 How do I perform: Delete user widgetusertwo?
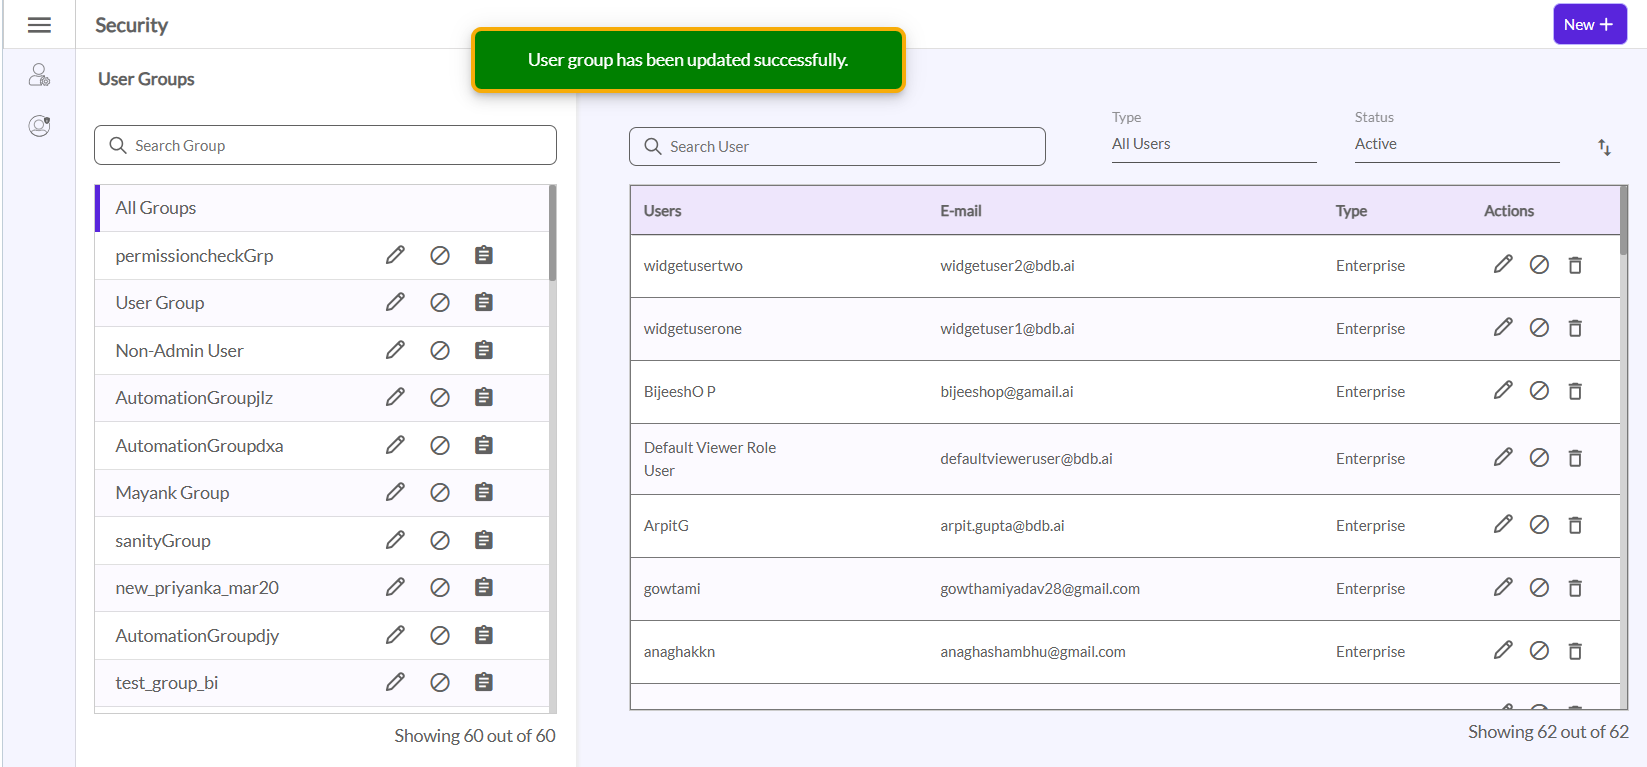[1575, 265]
